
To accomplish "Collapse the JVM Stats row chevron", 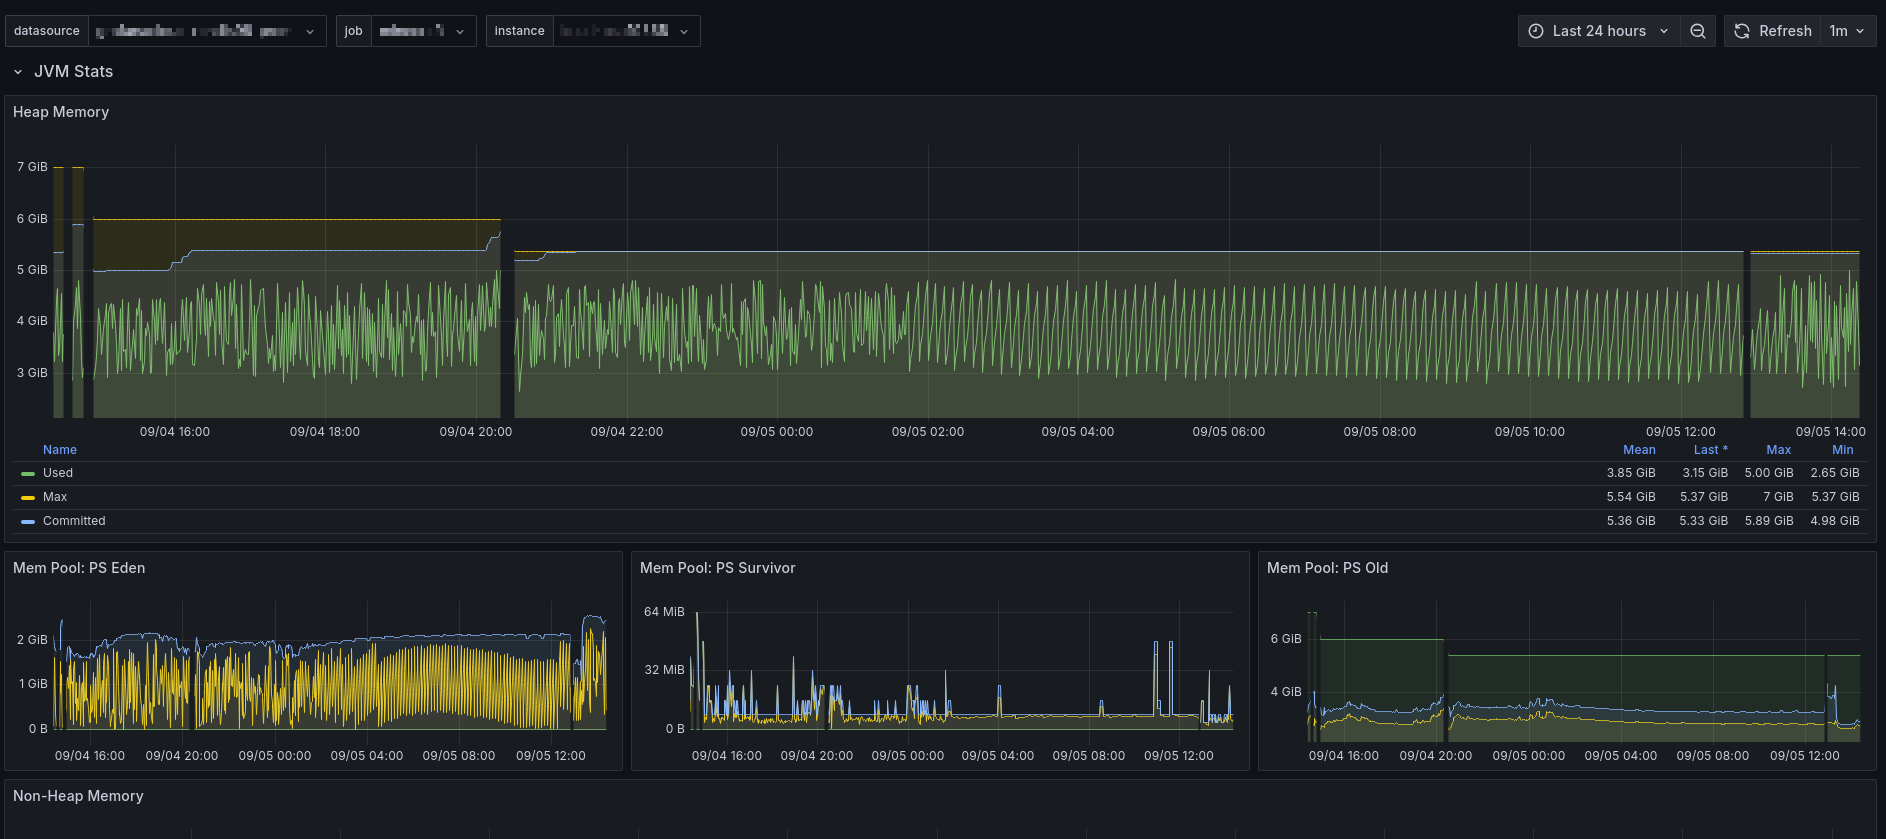I will (18, 72).
